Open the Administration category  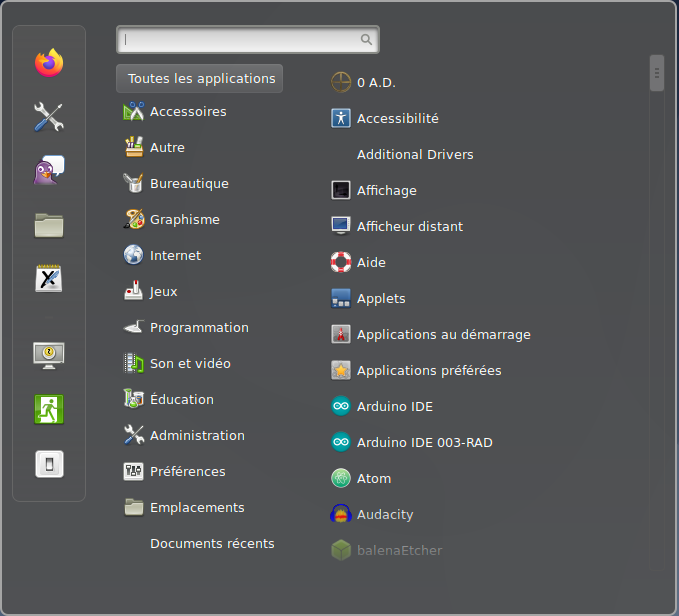(x=197, y=435)
